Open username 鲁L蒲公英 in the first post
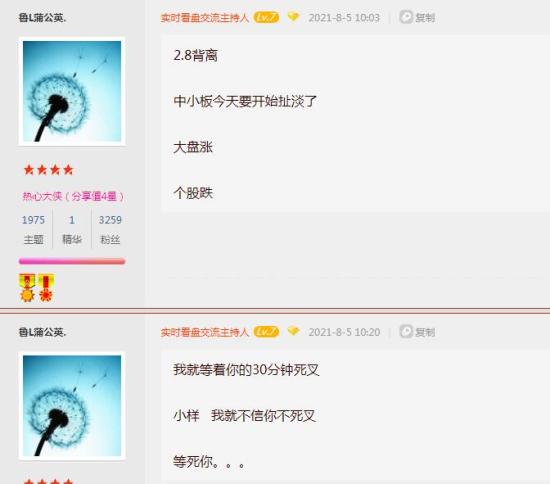Screen dimensions: 550x484 (x=42, y=18)
